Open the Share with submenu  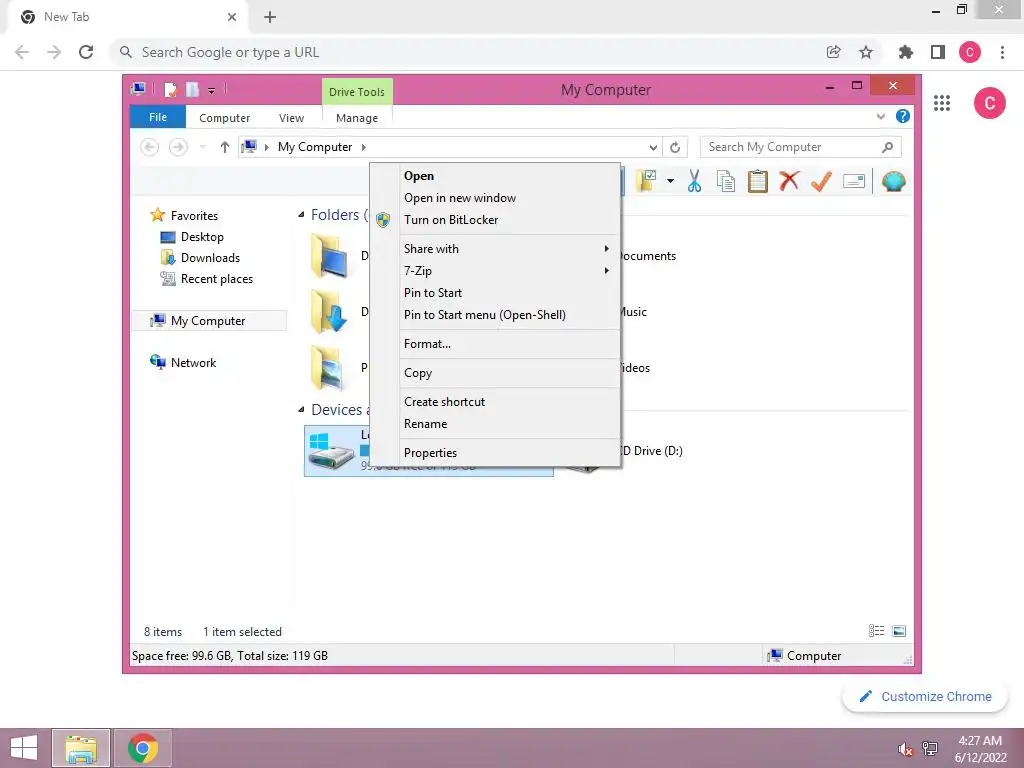click(x=509, y=249)
